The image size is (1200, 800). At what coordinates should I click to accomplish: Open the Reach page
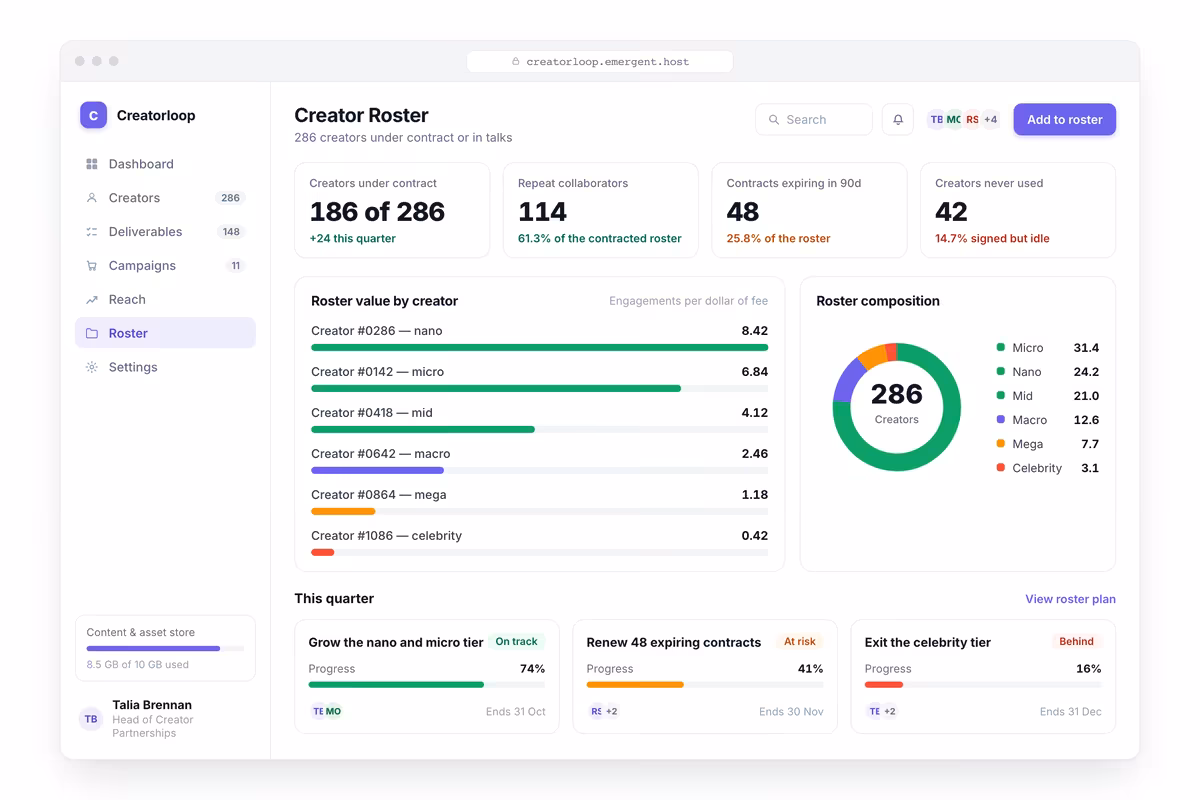[x=165, y=300]
